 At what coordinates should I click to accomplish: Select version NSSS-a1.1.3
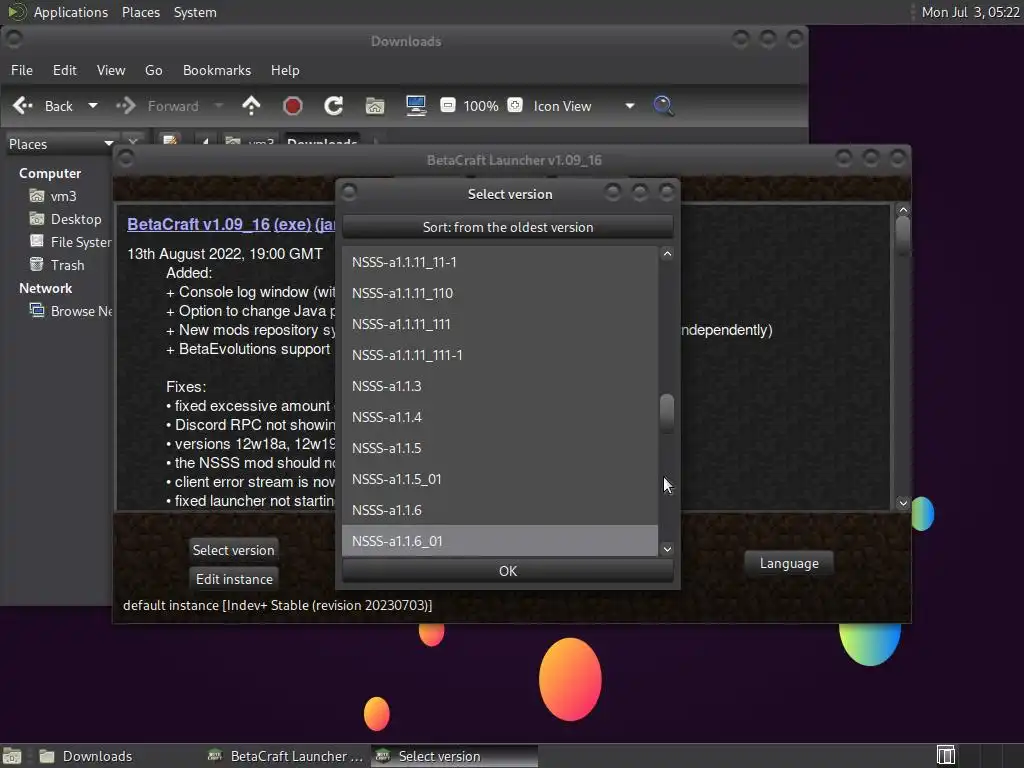(500, 386)
